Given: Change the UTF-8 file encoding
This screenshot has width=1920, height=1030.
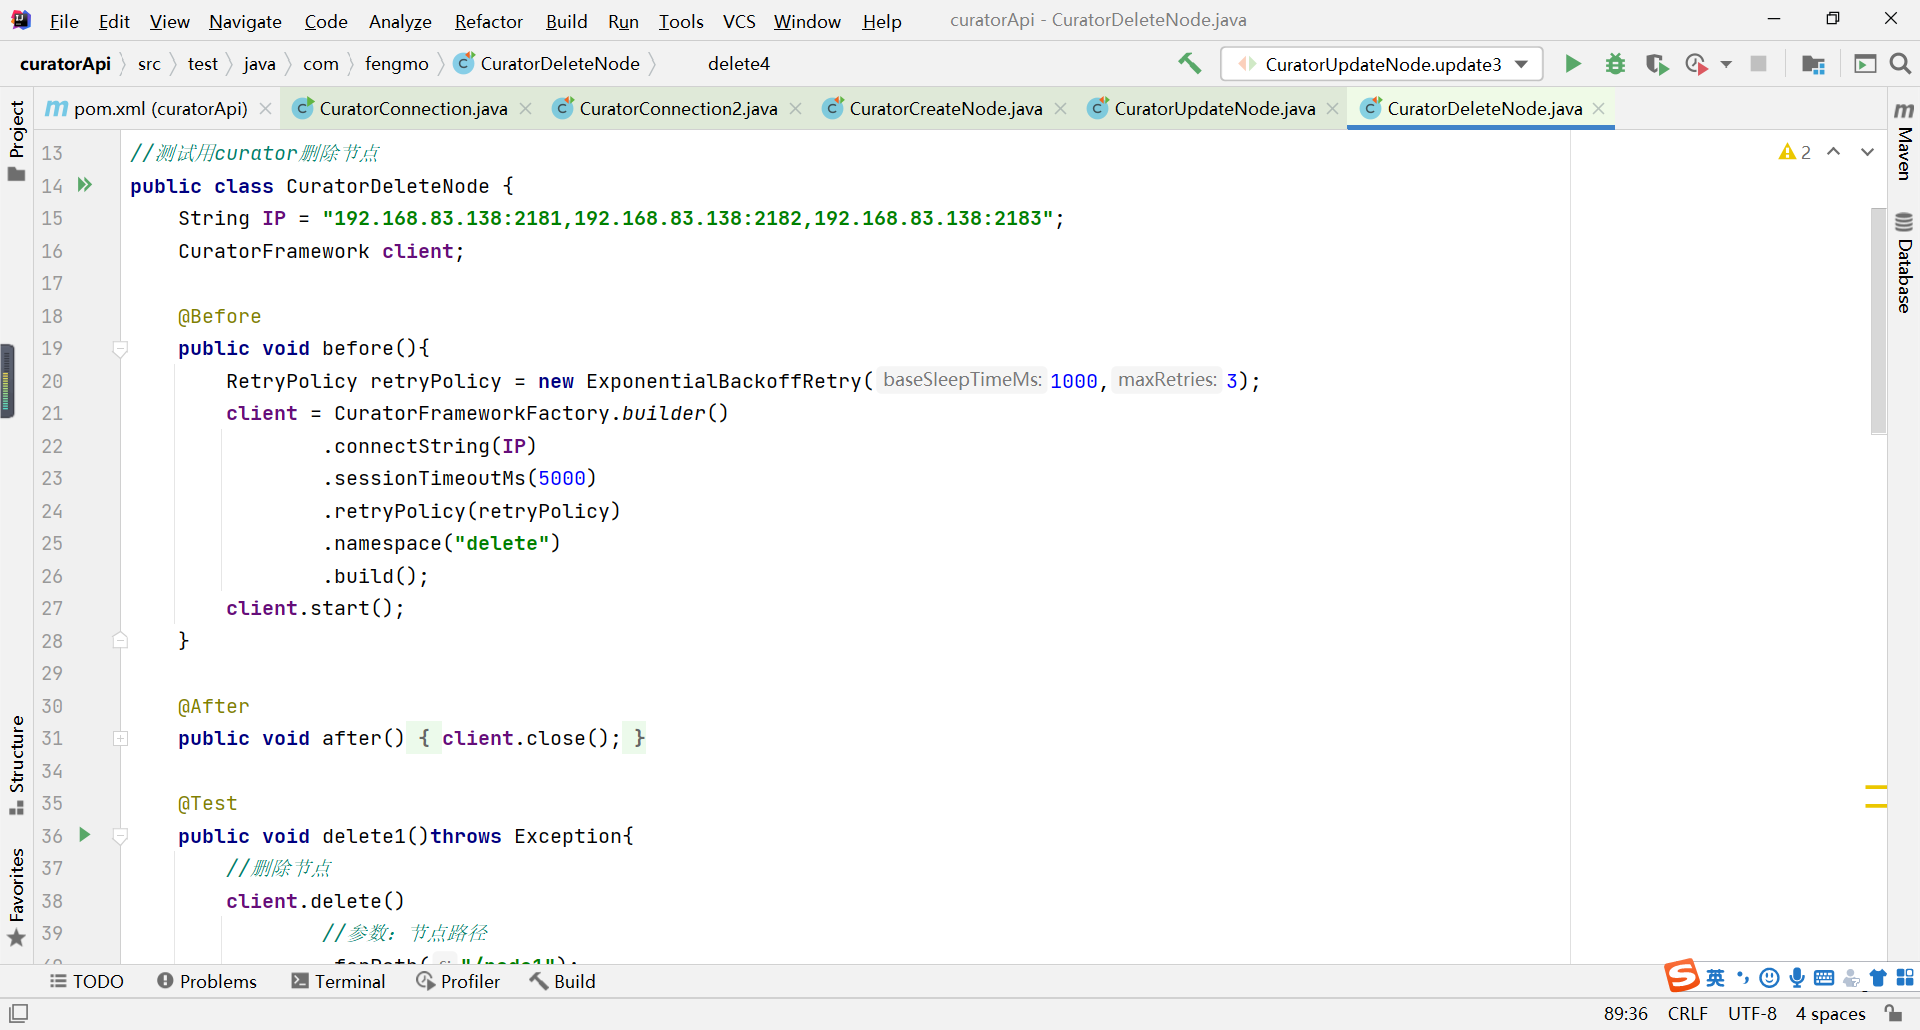Looking at the screenshot, I should coord(1752,1013).
